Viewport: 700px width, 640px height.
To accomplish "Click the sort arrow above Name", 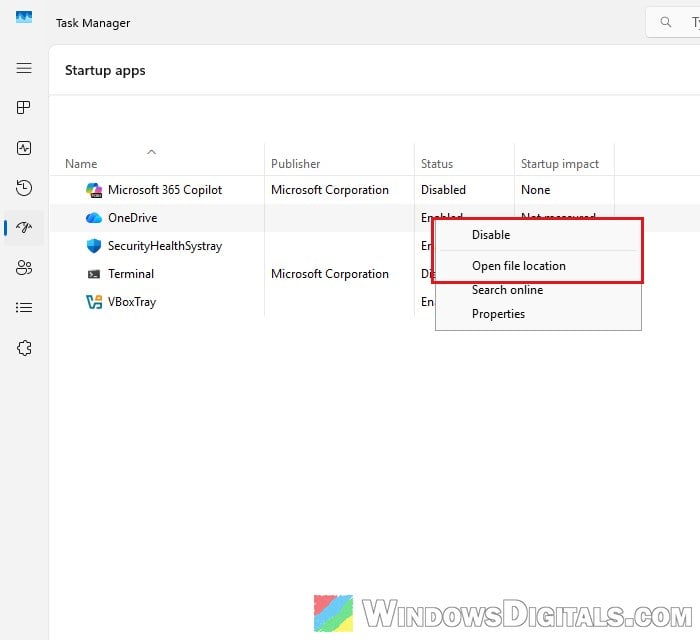I will click(x=151, y=152).
